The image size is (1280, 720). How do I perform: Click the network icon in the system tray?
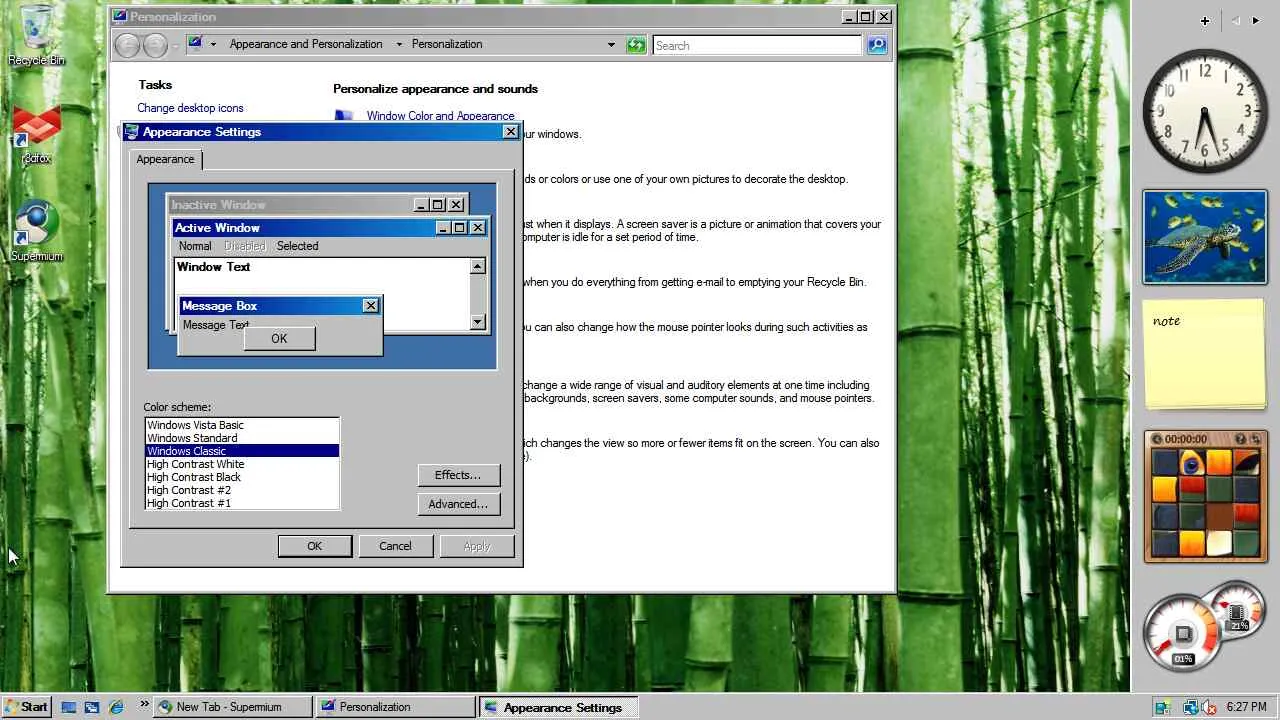(x=1189, y=707)
